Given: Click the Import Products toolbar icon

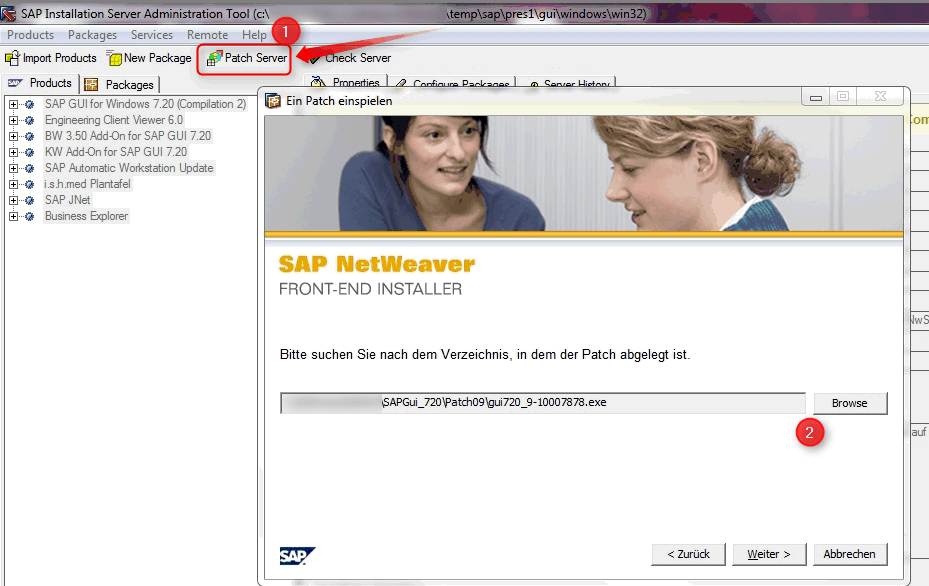Looking at the screenshot, I should (x=12, y=58).
